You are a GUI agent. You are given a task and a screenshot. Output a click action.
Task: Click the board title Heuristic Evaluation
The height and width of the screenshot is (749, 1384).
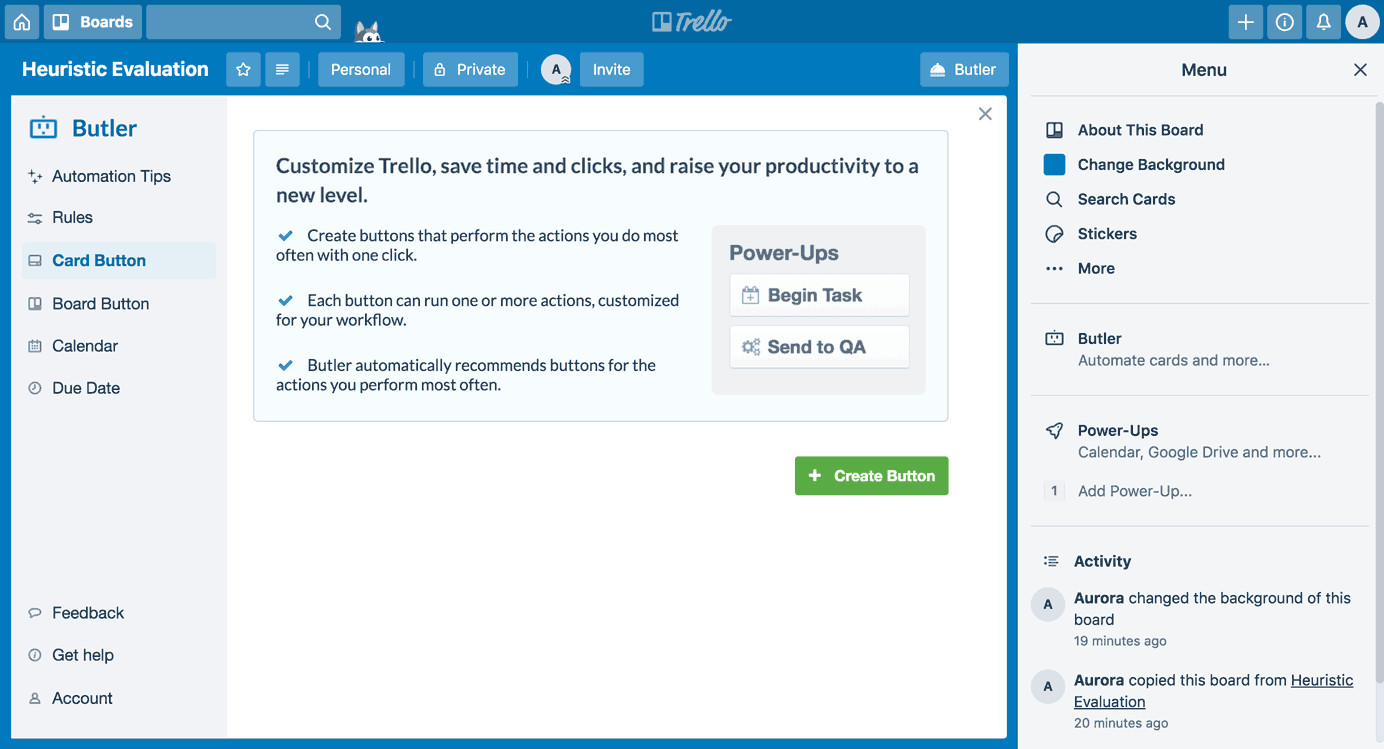[115, 69]
